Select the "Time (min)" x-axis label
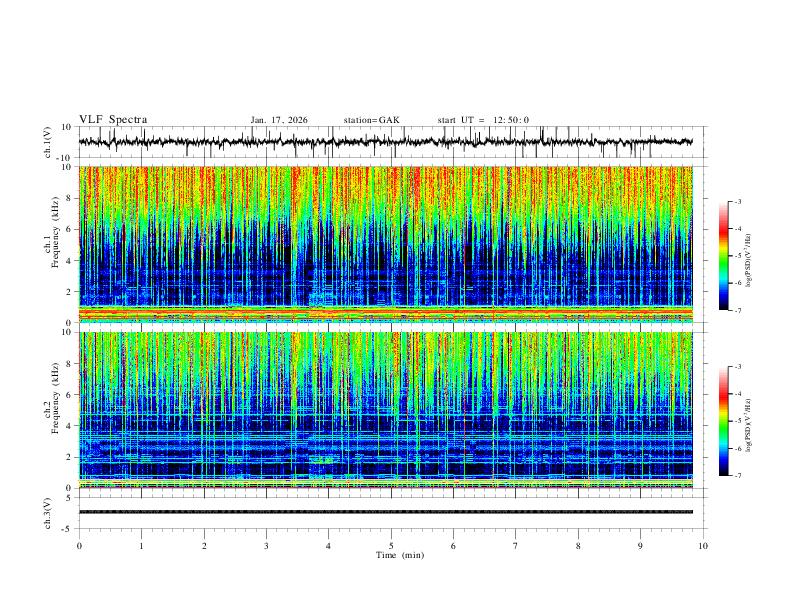 pyautogui.click(x=400, y=555)
